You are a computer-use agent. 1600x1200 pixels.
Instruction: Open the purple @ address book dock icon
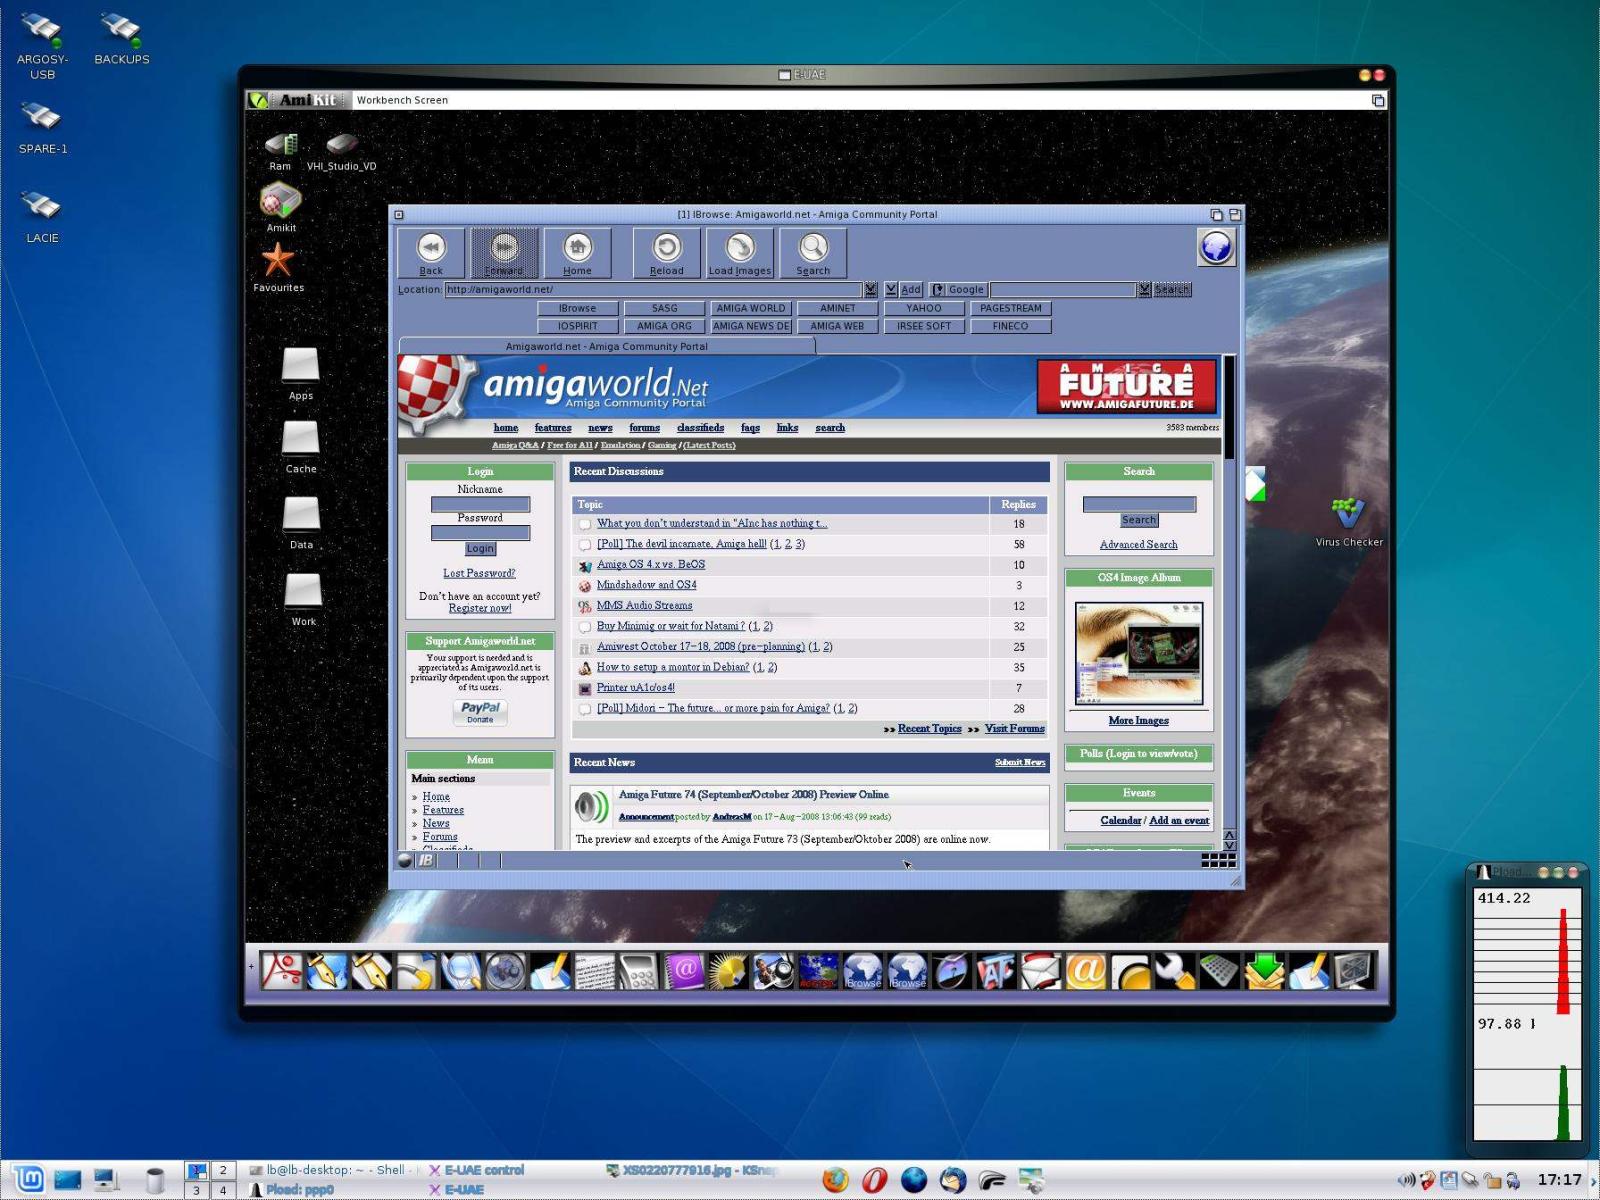684,970
